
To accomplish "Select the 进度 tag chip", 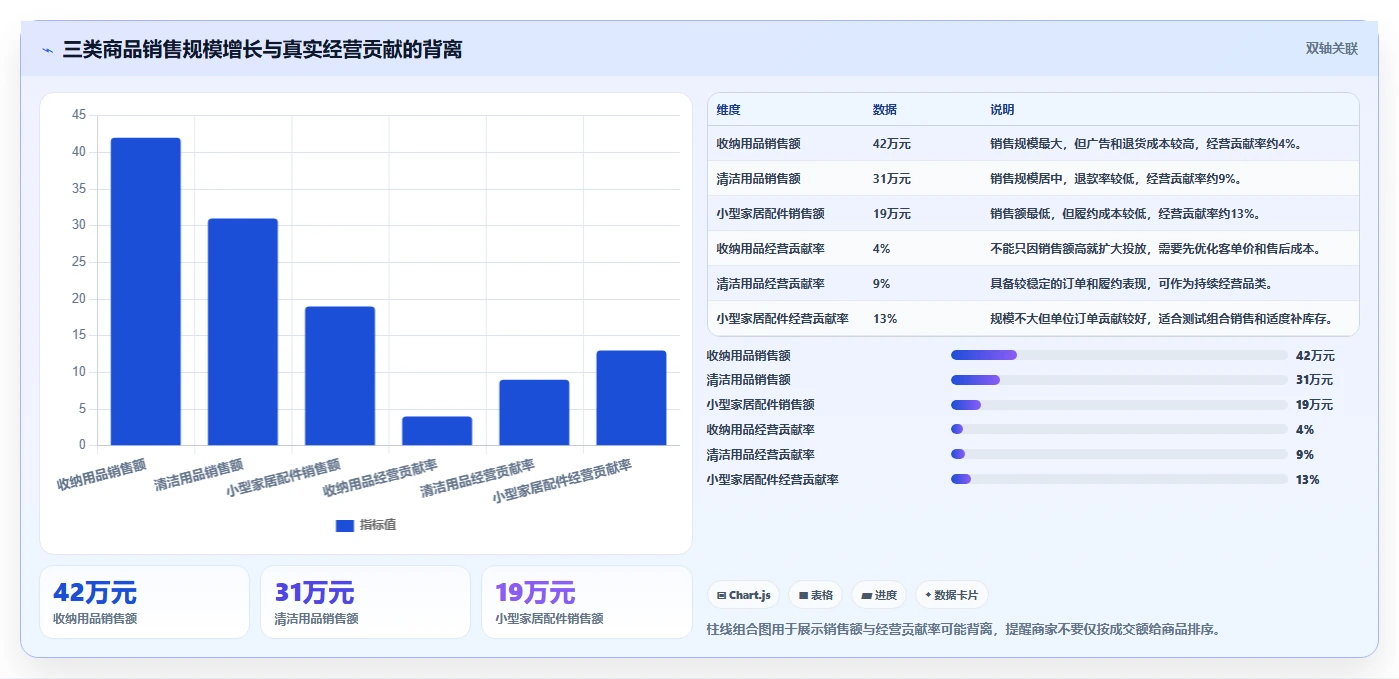I will click(x=879, y=595).
